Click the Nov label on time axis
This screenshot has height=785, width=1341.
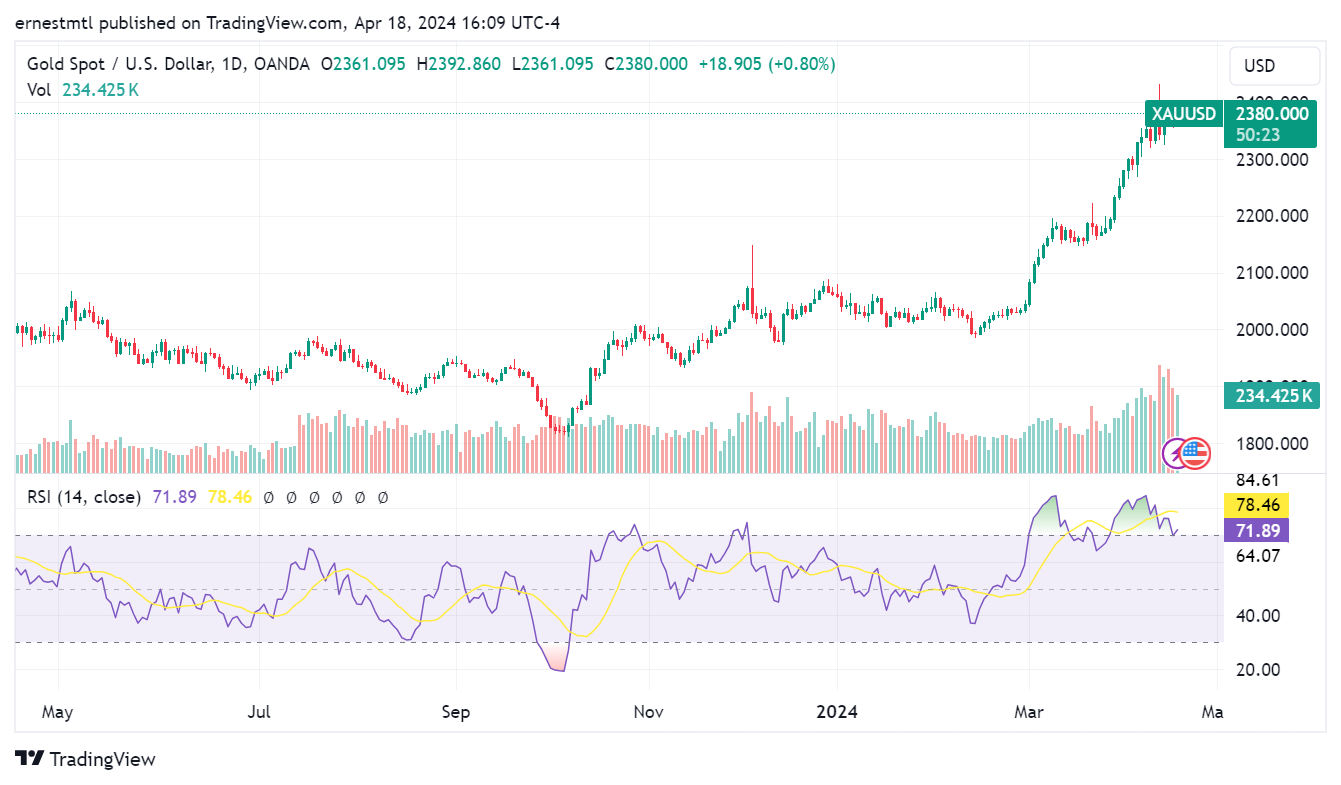tap(649, 712)
